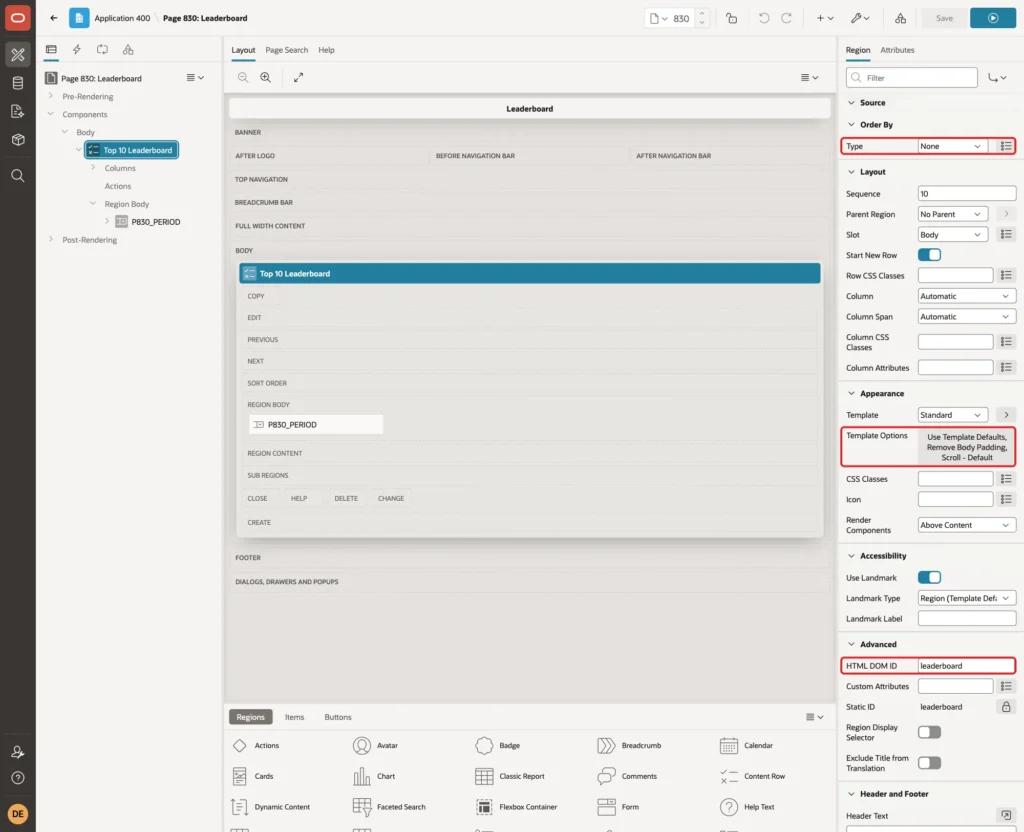Viewport: 1024px width, 832px height.
Task: Click the page lock icon in toolbar
Action: 731,18
